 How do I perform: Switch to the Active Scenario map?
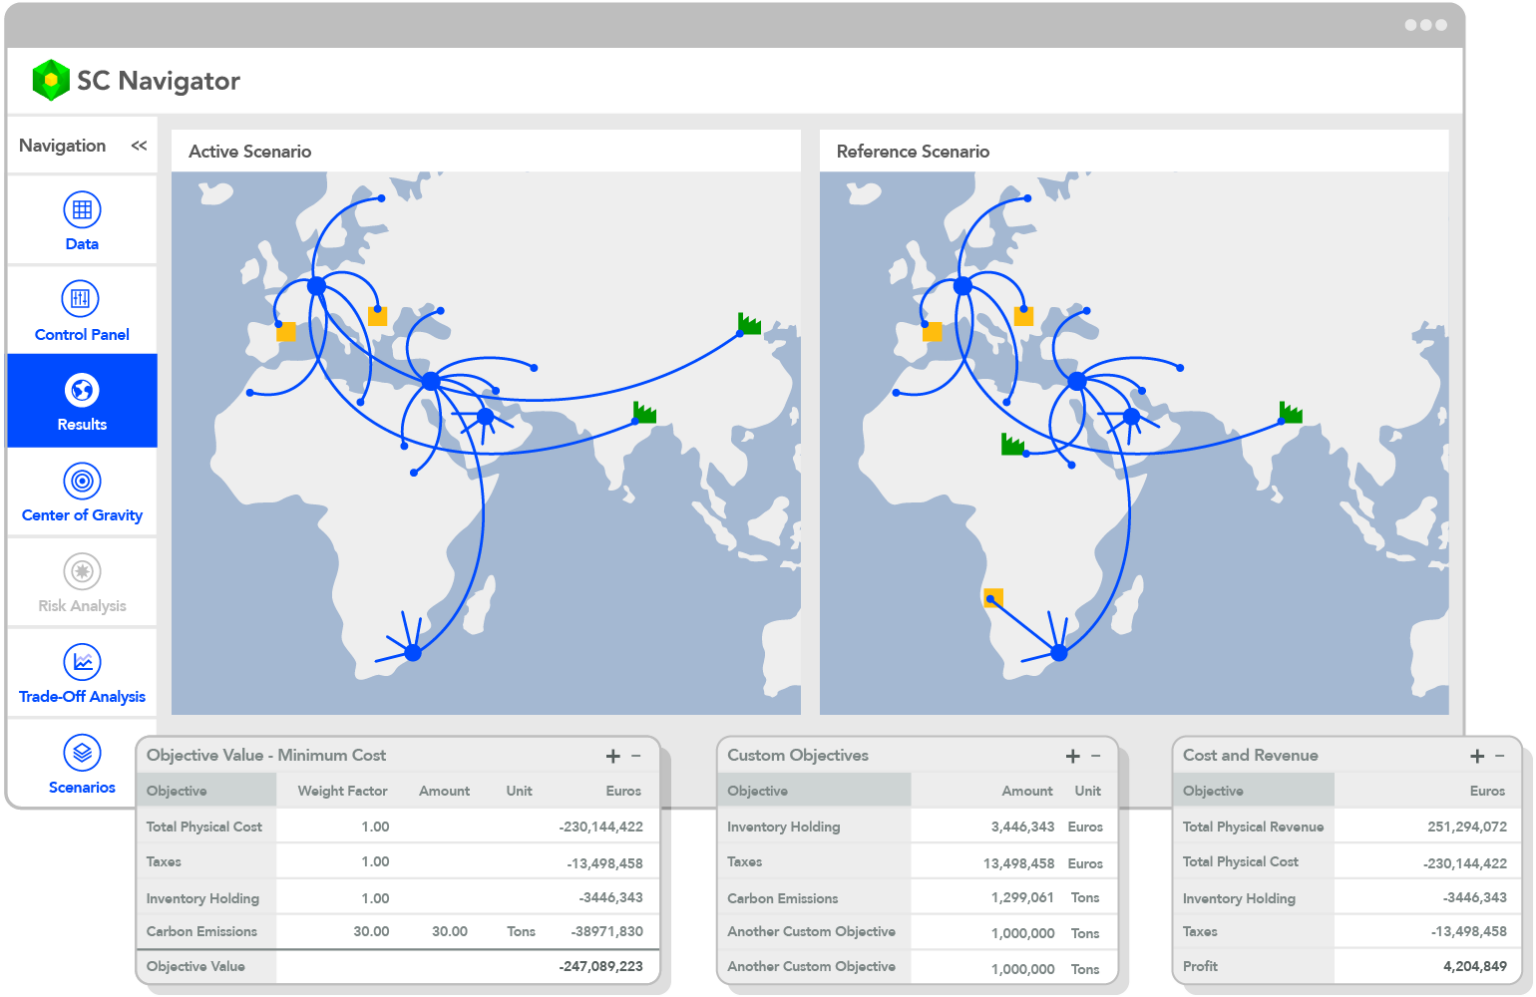[249, 151]
